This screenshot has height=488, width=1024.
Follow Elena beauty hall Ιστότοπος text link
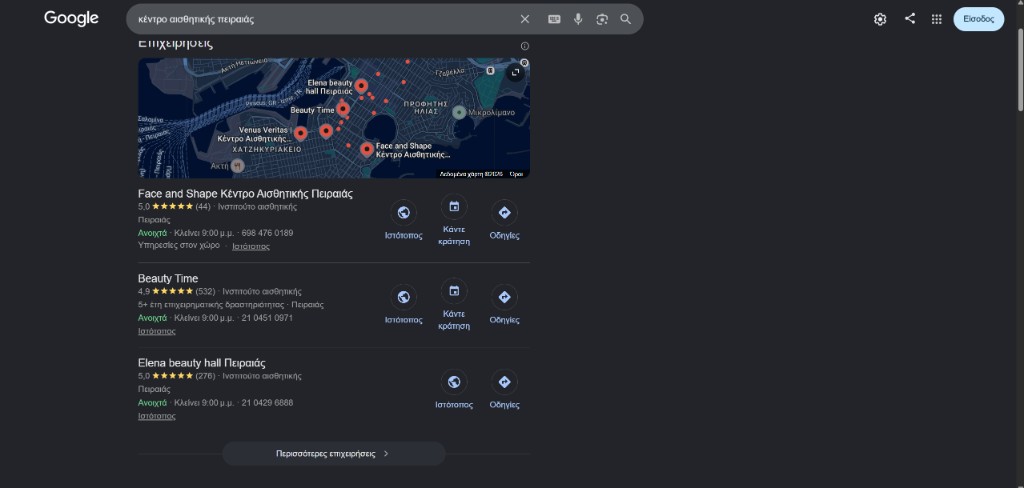click(x=157, y=416)
